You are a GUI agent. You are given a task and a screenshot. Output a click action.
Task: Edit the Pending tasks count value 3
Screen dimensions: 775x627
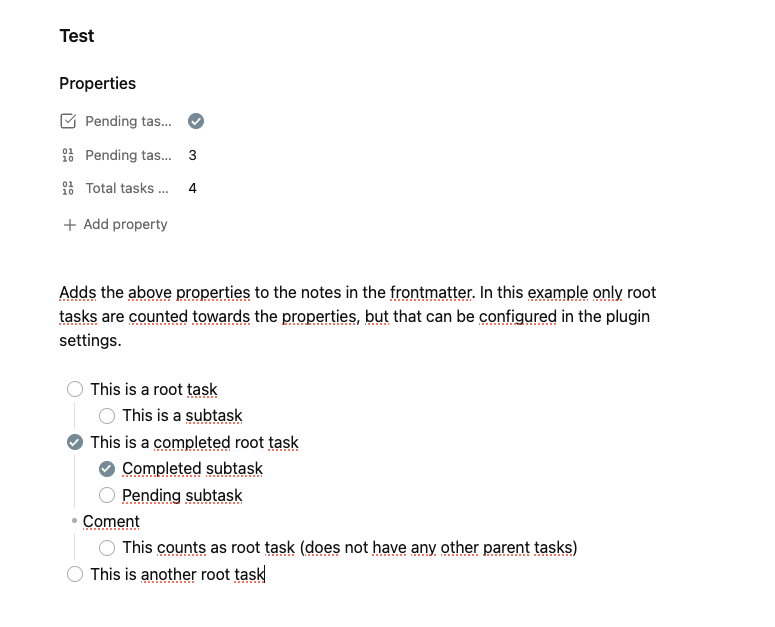pyautogui.click(x=192, y=155)
